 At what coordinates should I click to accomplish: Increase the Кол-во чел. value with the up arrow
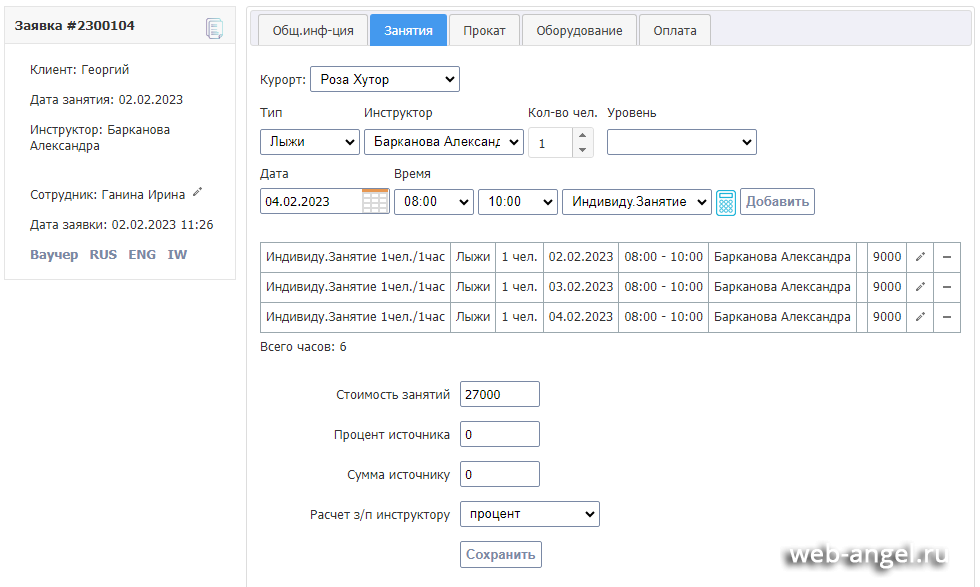(582, 135)
